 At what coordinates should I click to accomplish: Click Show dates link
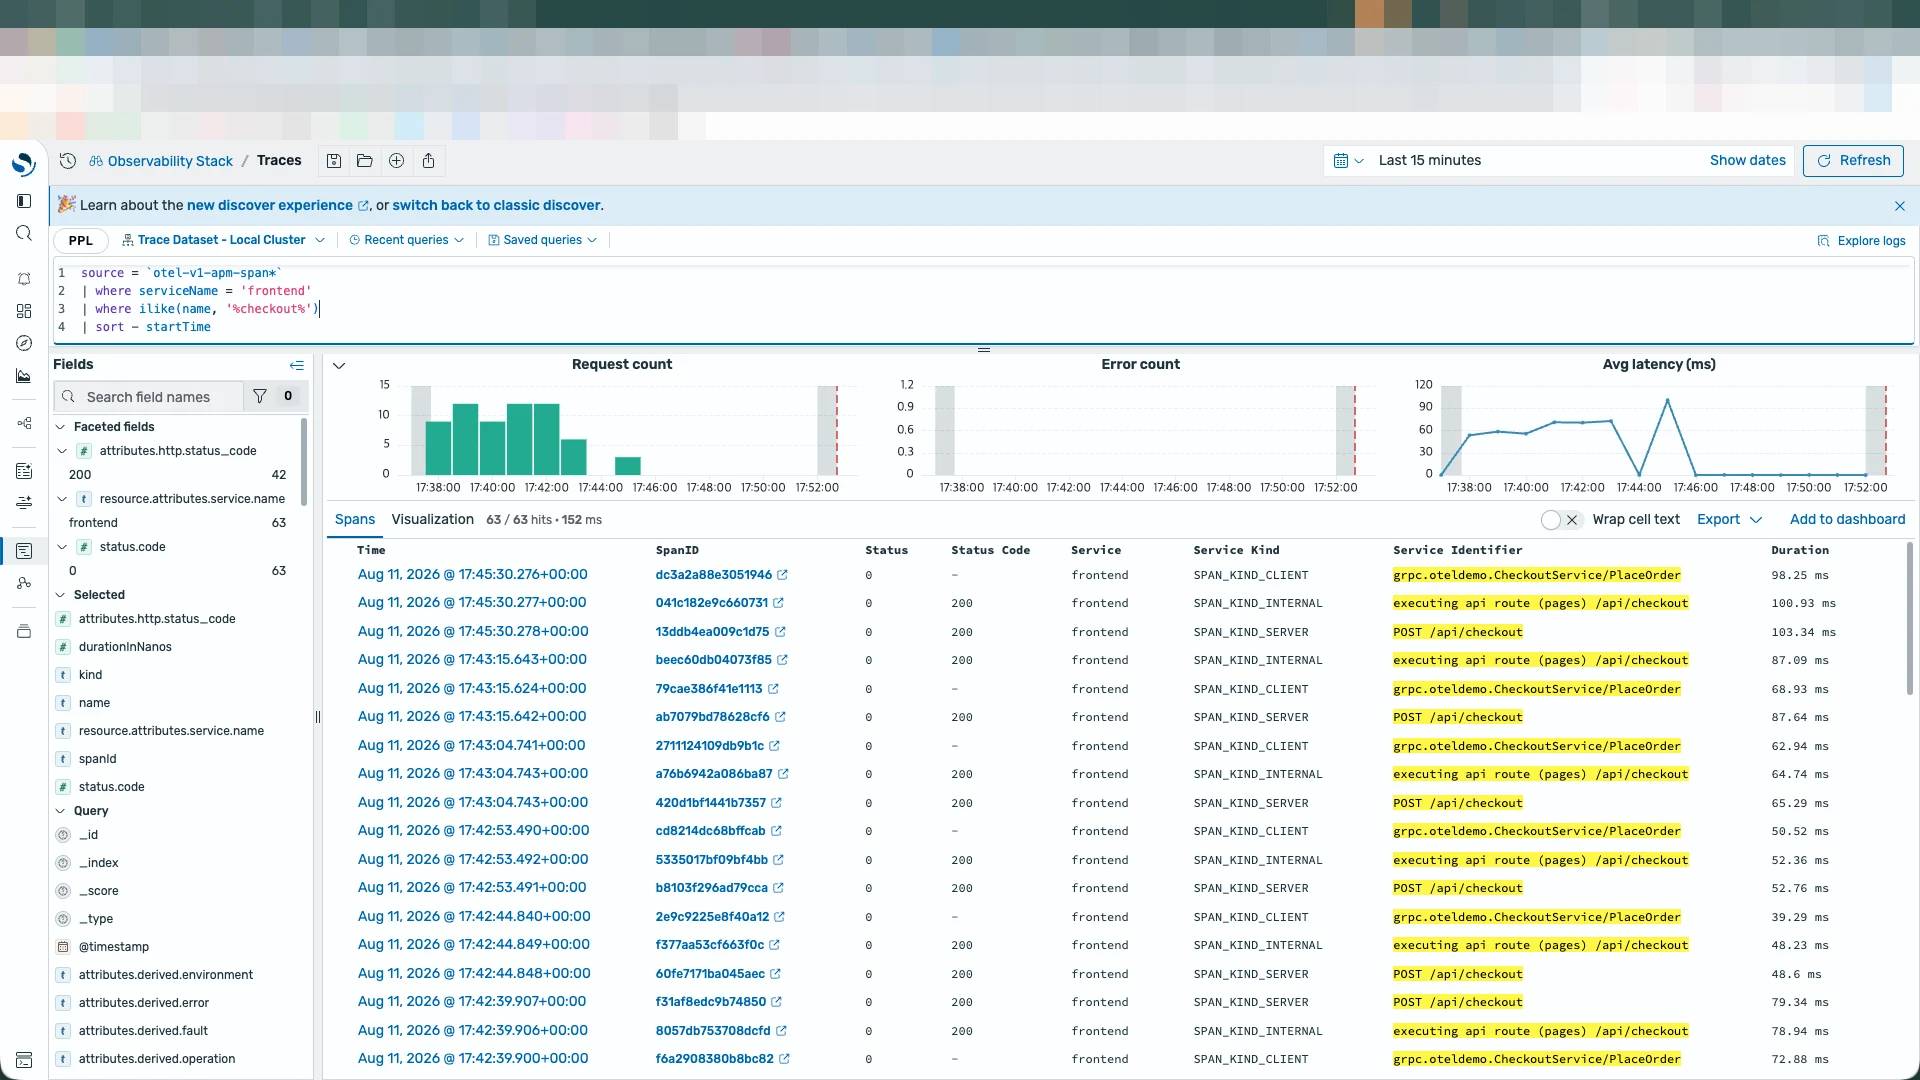click(1747, 161)
